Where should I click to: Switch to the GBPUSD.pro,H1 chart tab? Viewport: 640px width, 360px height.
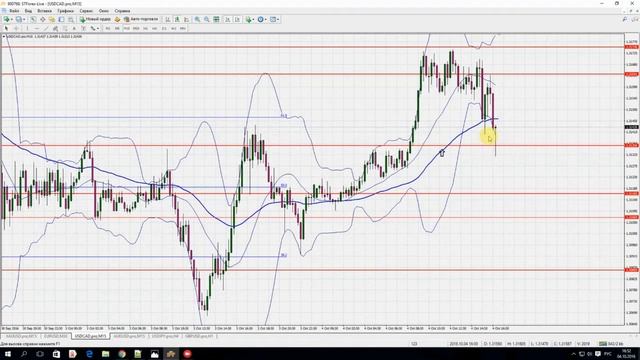coord(199,336)
